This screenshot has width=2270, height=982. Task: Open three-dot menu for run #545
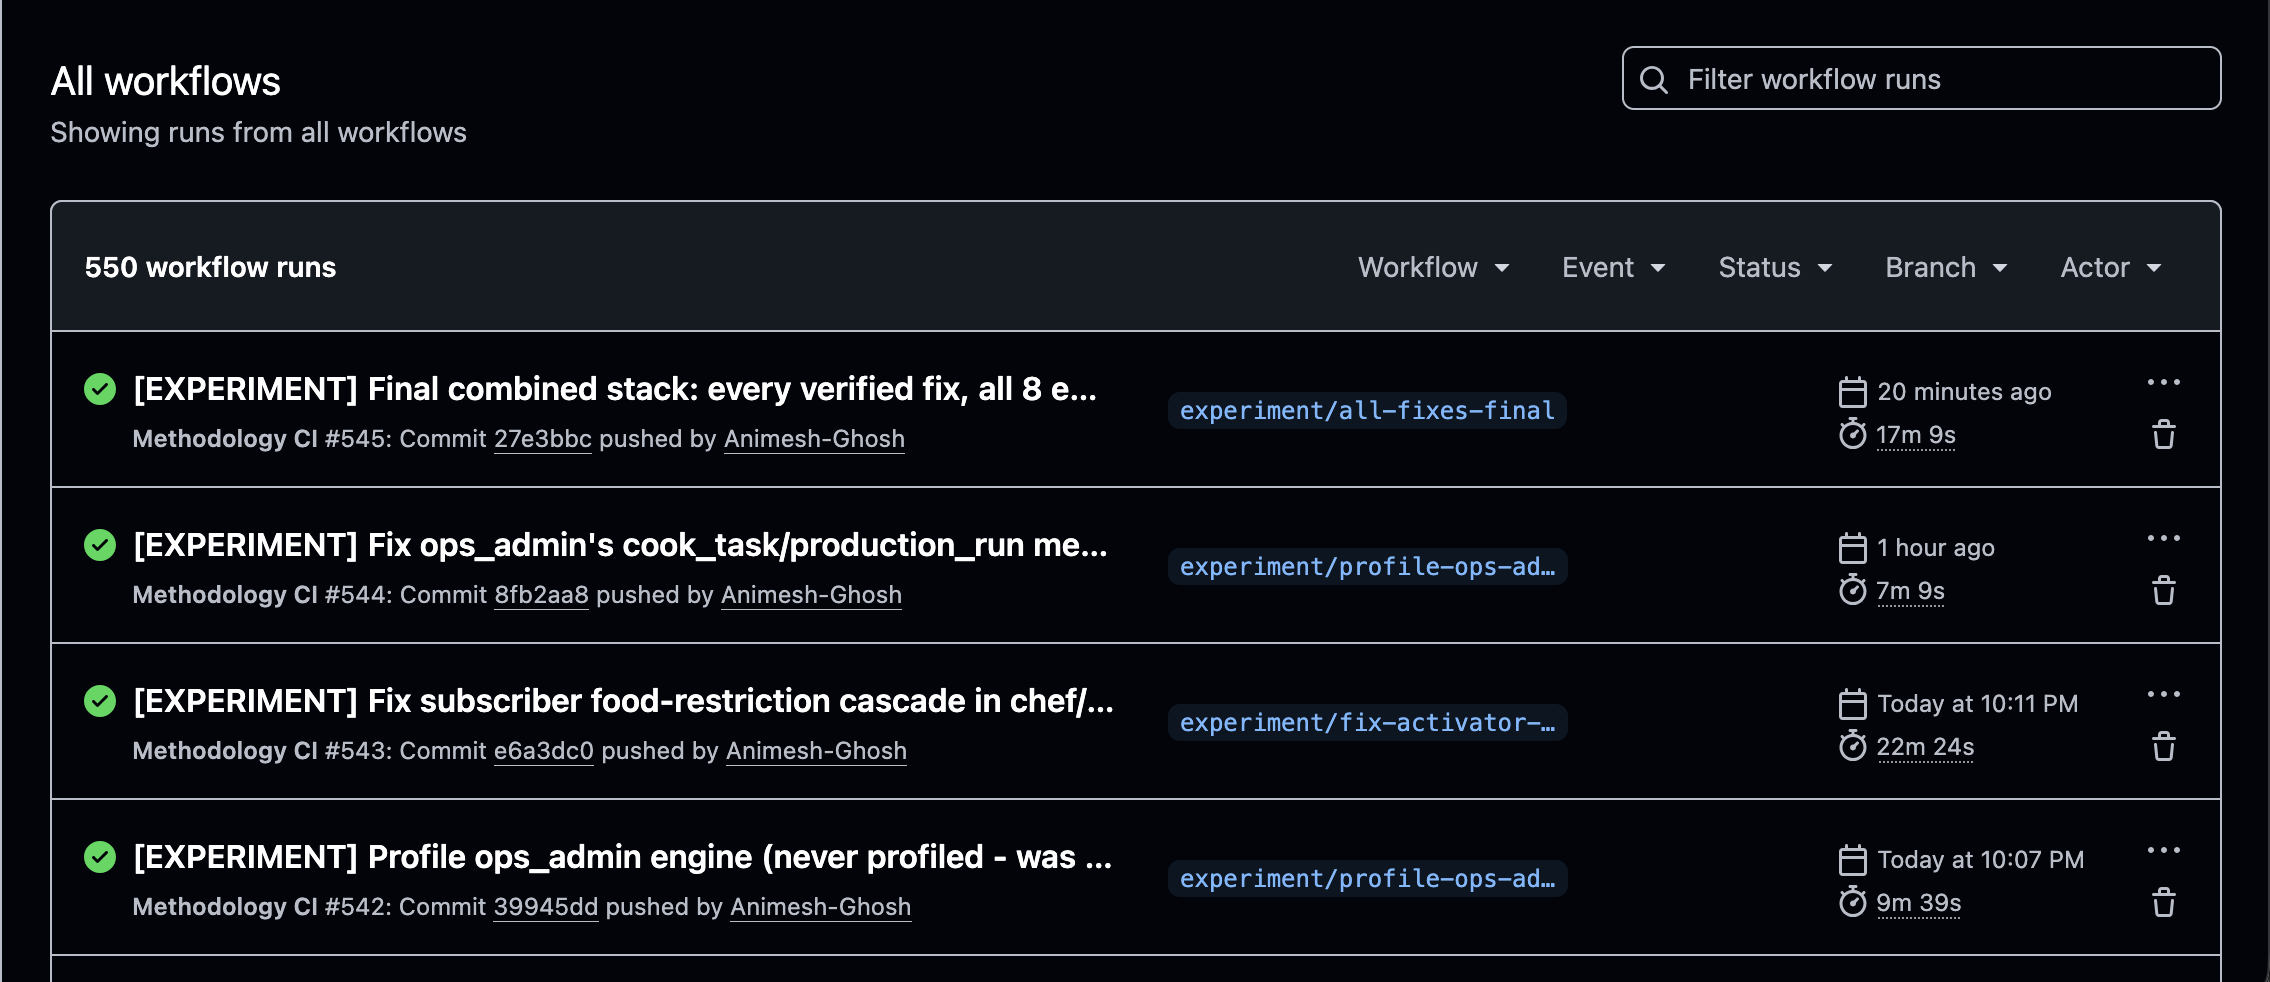click(x=2163, y=382)
